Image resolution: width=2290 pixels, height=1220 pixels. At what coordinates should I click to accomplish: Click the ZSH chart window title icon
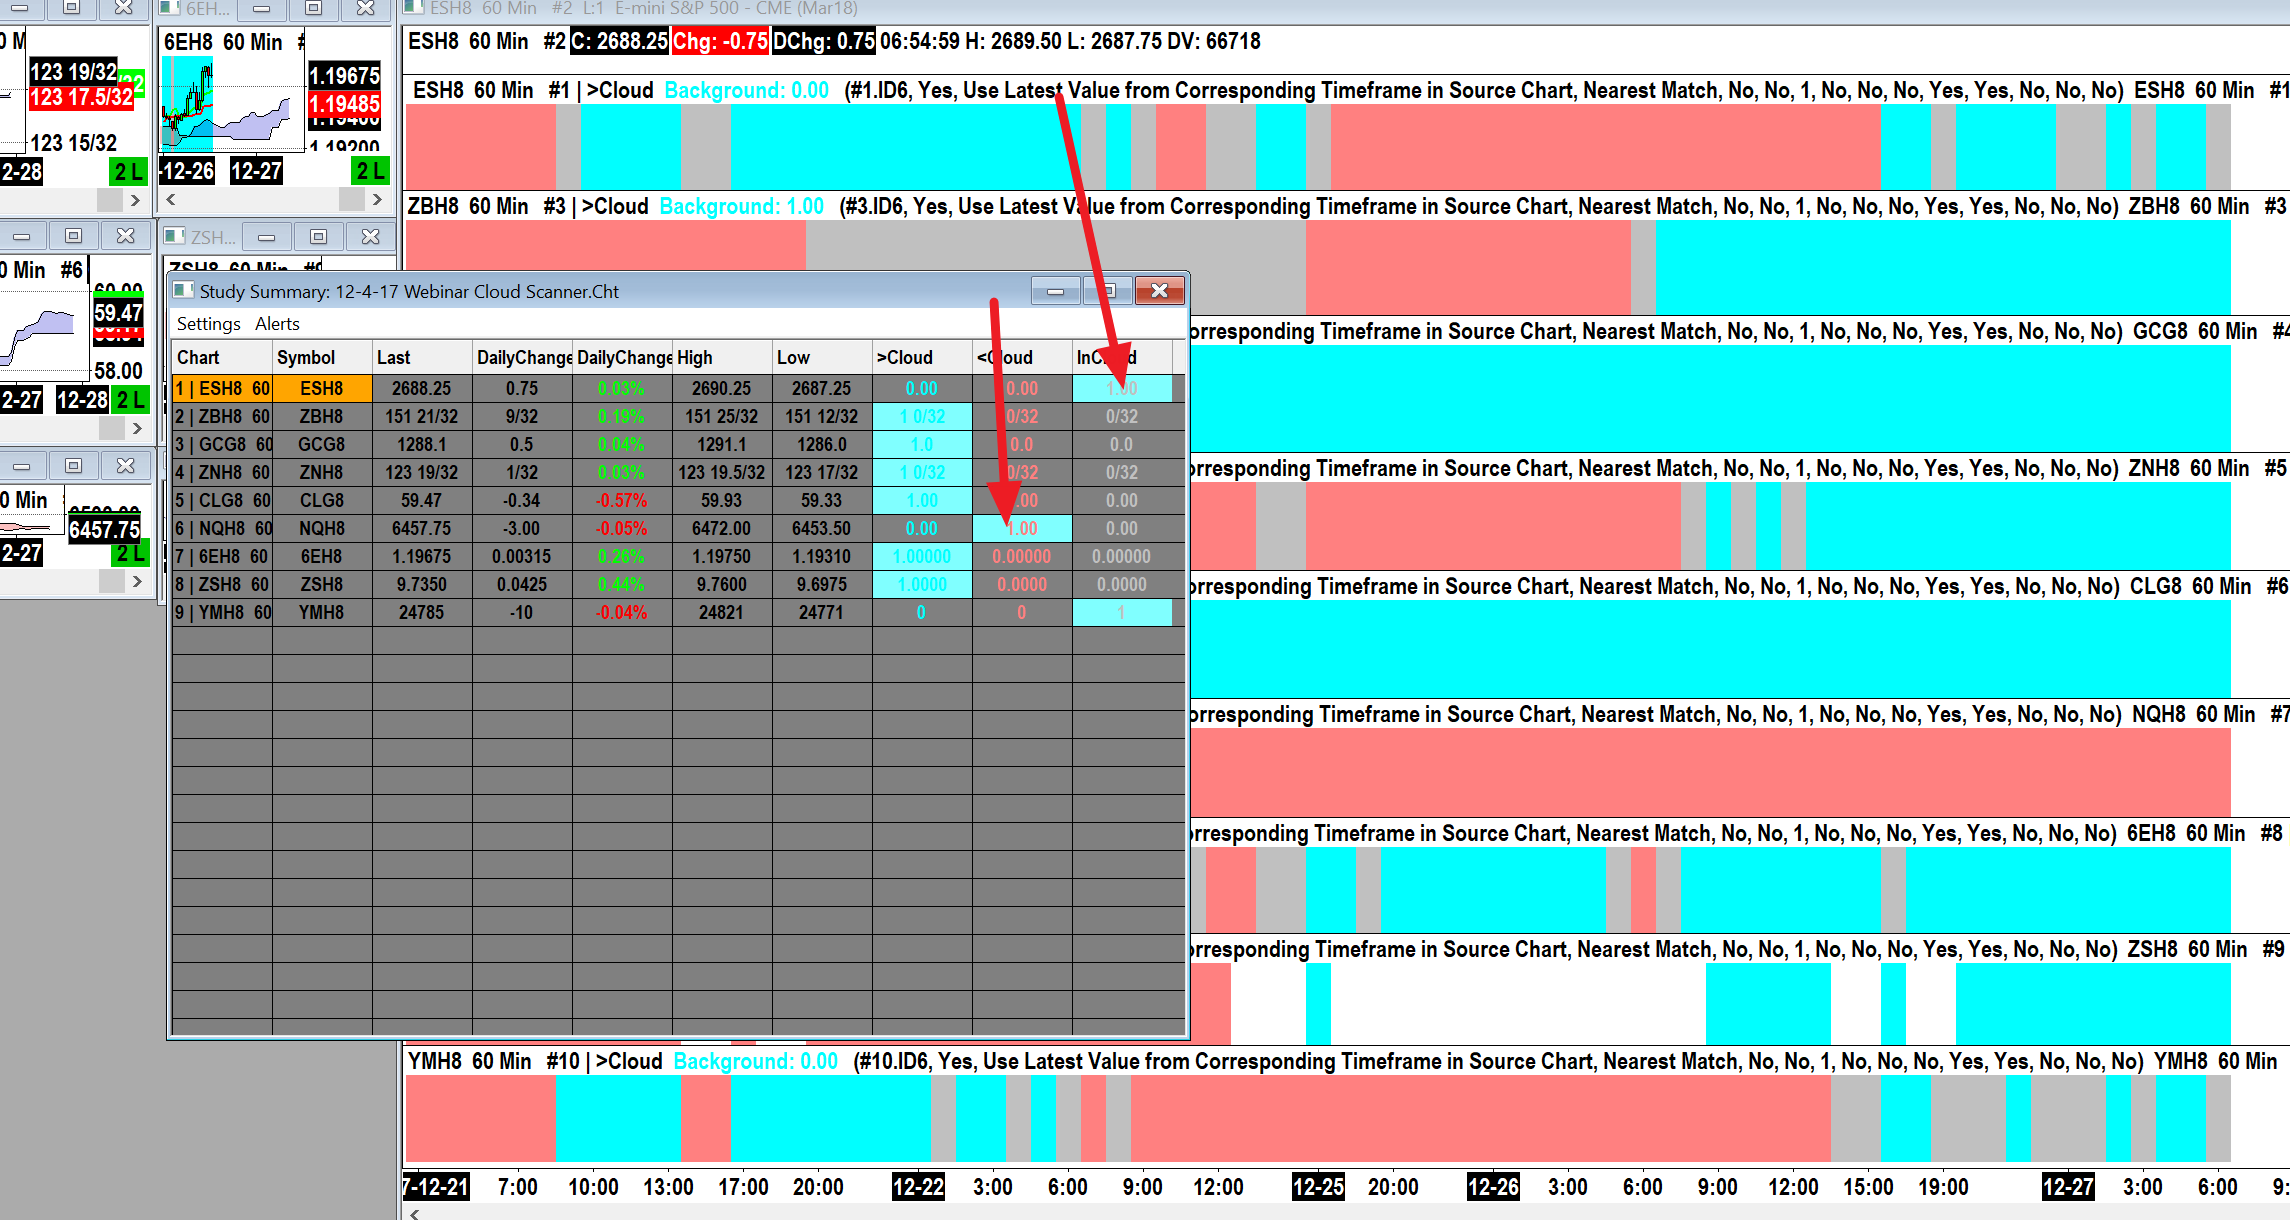click(174, 237)
